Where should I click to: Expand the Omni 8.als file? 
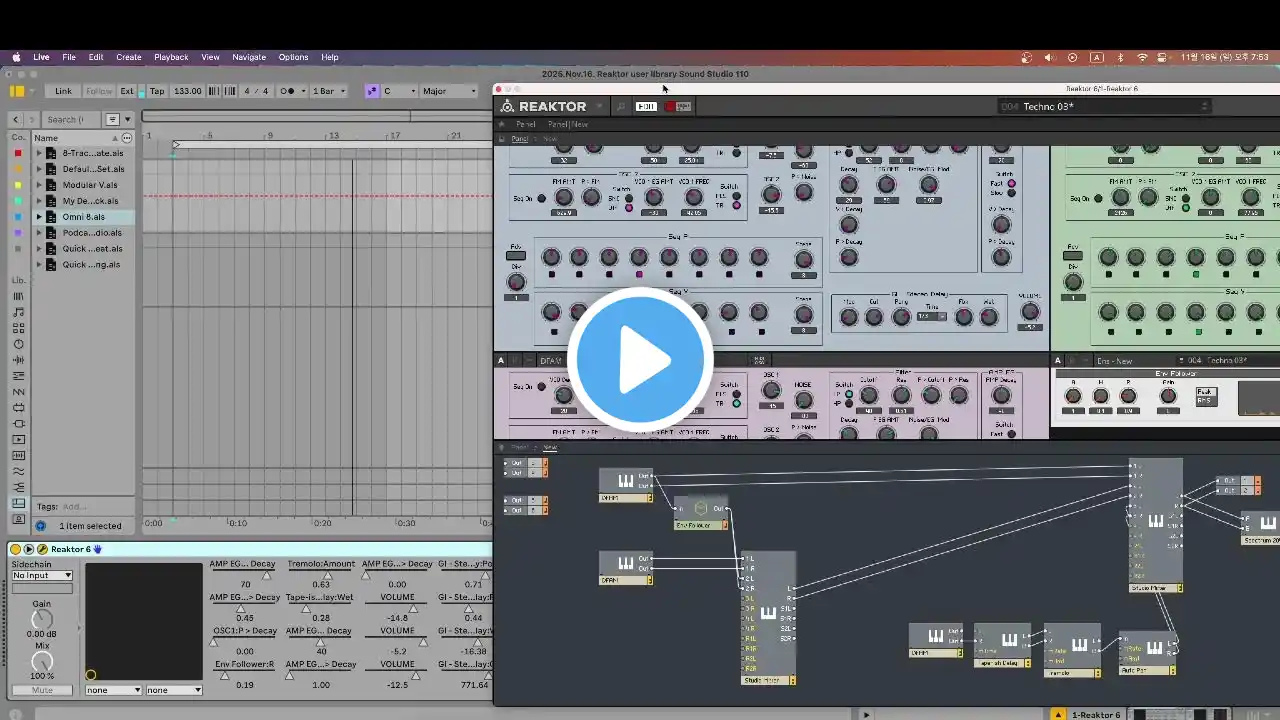(39, 217)
